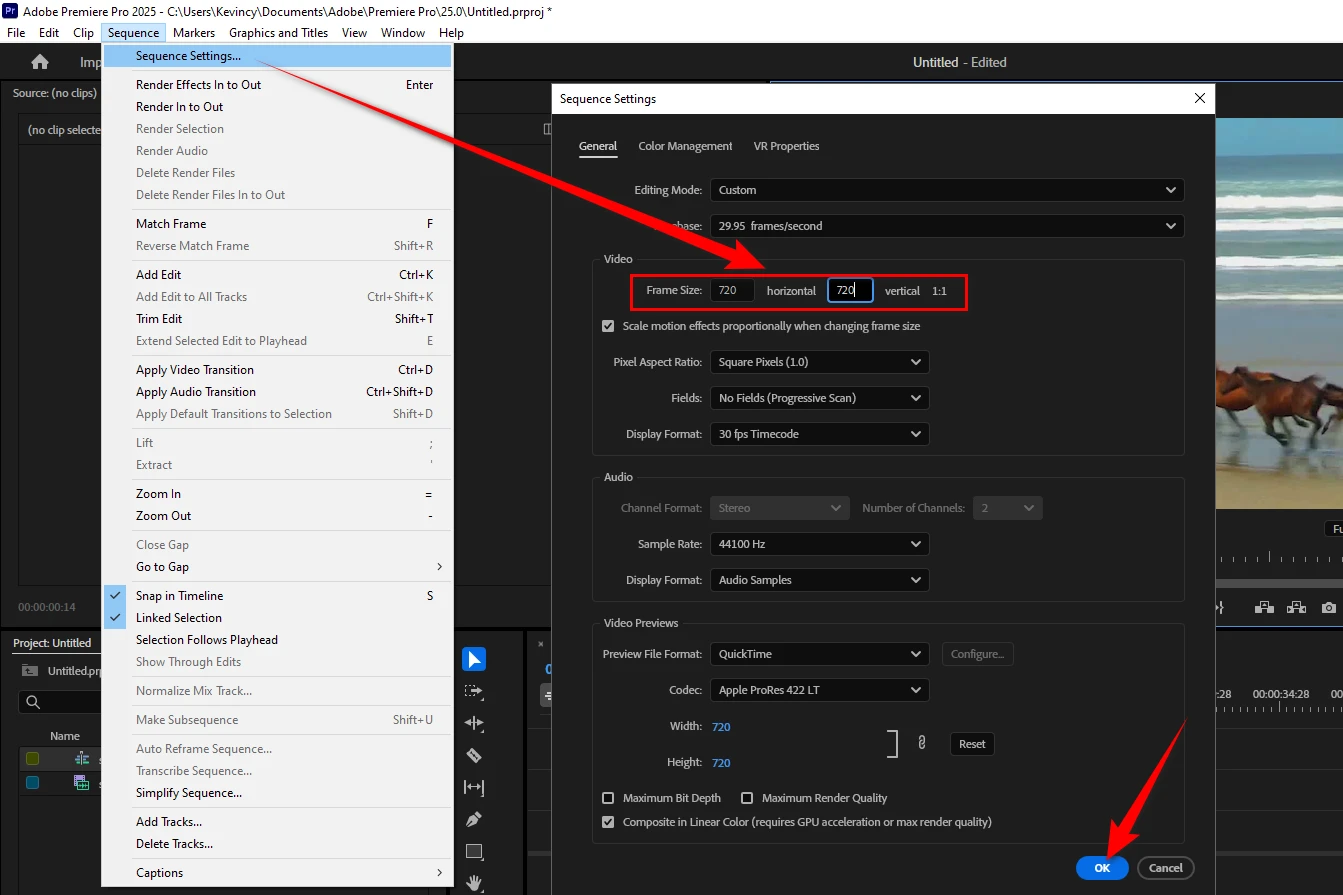Export a frame with the camera icon

1328,607
